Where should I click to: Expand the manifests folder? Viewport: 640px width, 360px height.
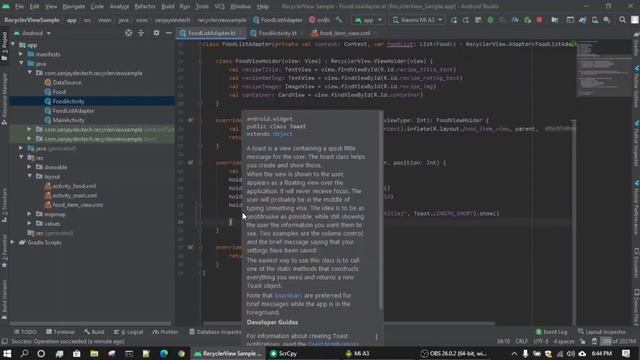coord(21,54)
